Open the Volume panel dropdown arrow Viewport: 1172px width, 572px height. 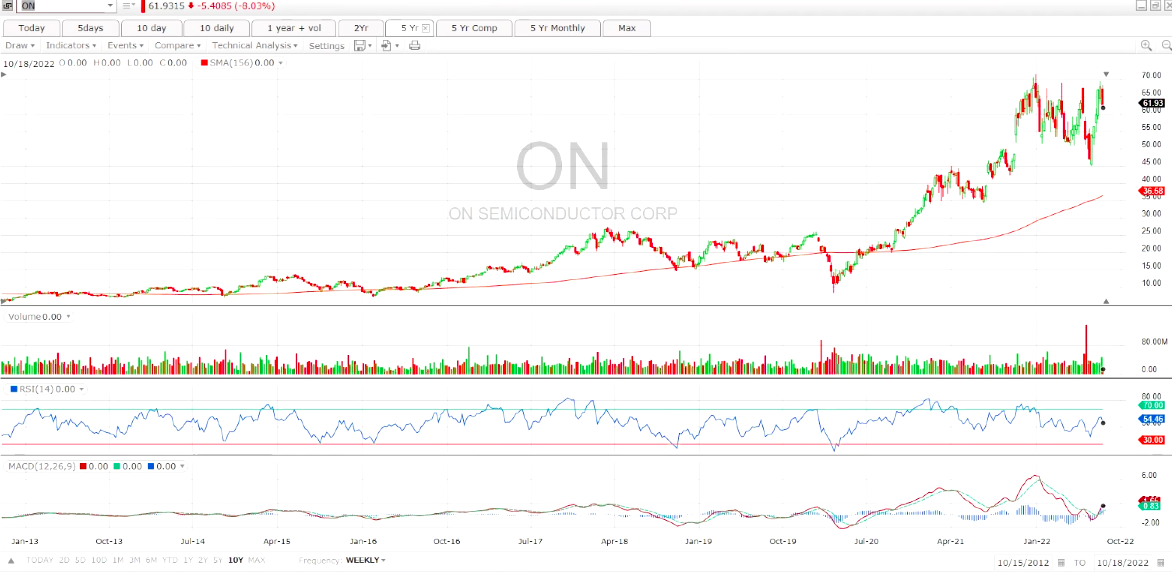coord(68,317)
